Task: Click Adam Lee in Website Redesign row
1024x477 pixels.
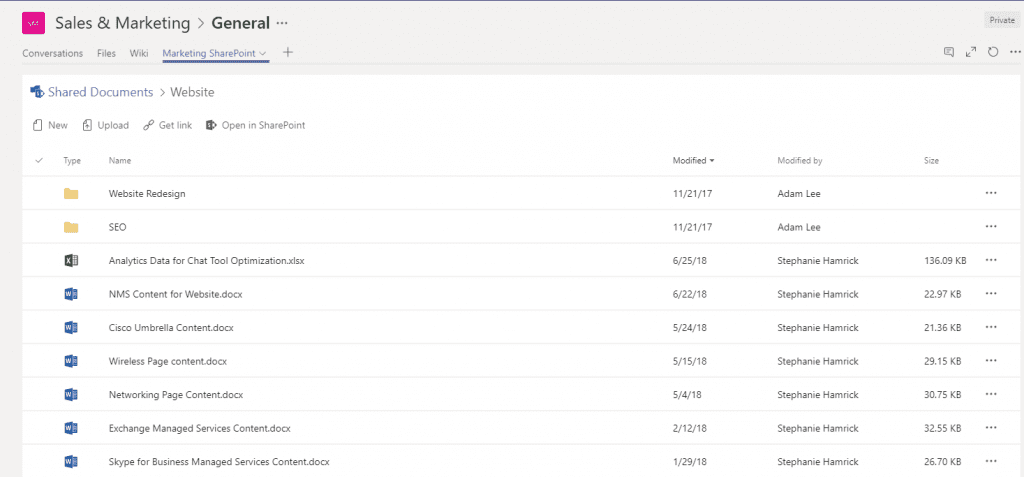Action: (x=799, y=193)
